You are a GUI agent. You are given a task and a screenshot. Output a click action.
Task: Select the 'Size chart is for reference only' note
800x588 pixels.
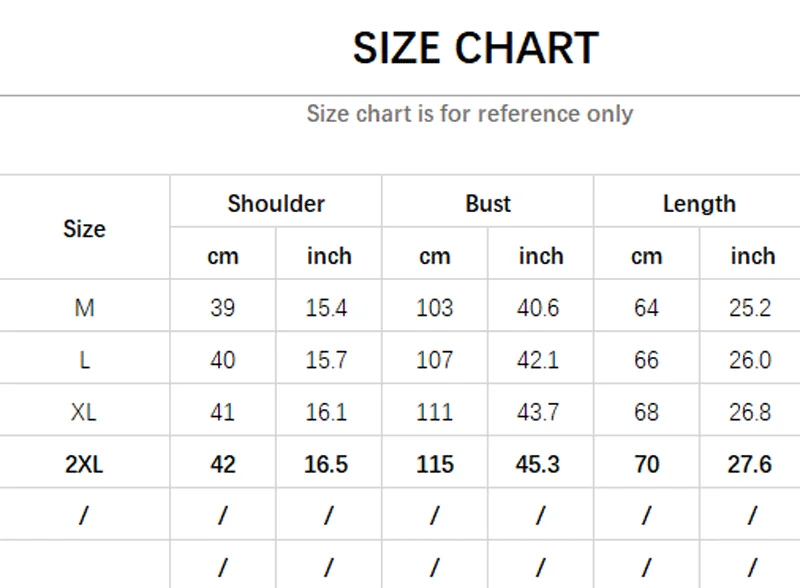pyautogui.click(x=469, y=113)
